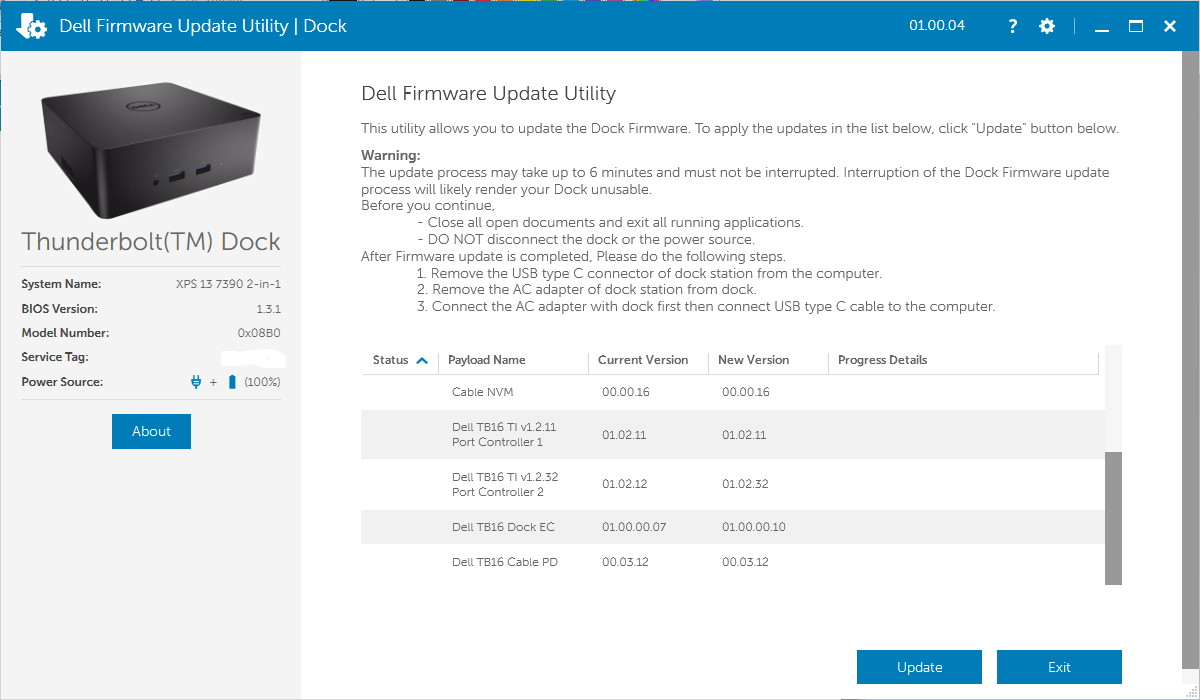Click BIOS version value 1.3.1
Viewport: 1200px width, 700px height.
269,309
